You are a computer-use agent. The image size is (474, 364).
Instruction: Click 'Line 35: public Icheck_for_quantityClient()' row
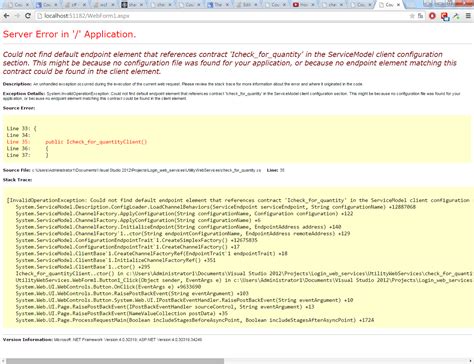click(x=77, y=142)
